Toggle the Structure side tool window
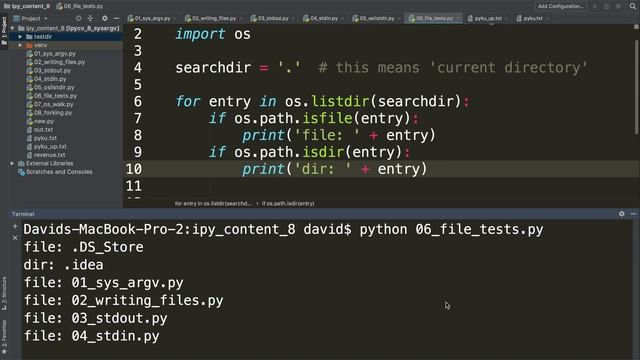This screenshot has width=640, height=360. coord(4,293)
